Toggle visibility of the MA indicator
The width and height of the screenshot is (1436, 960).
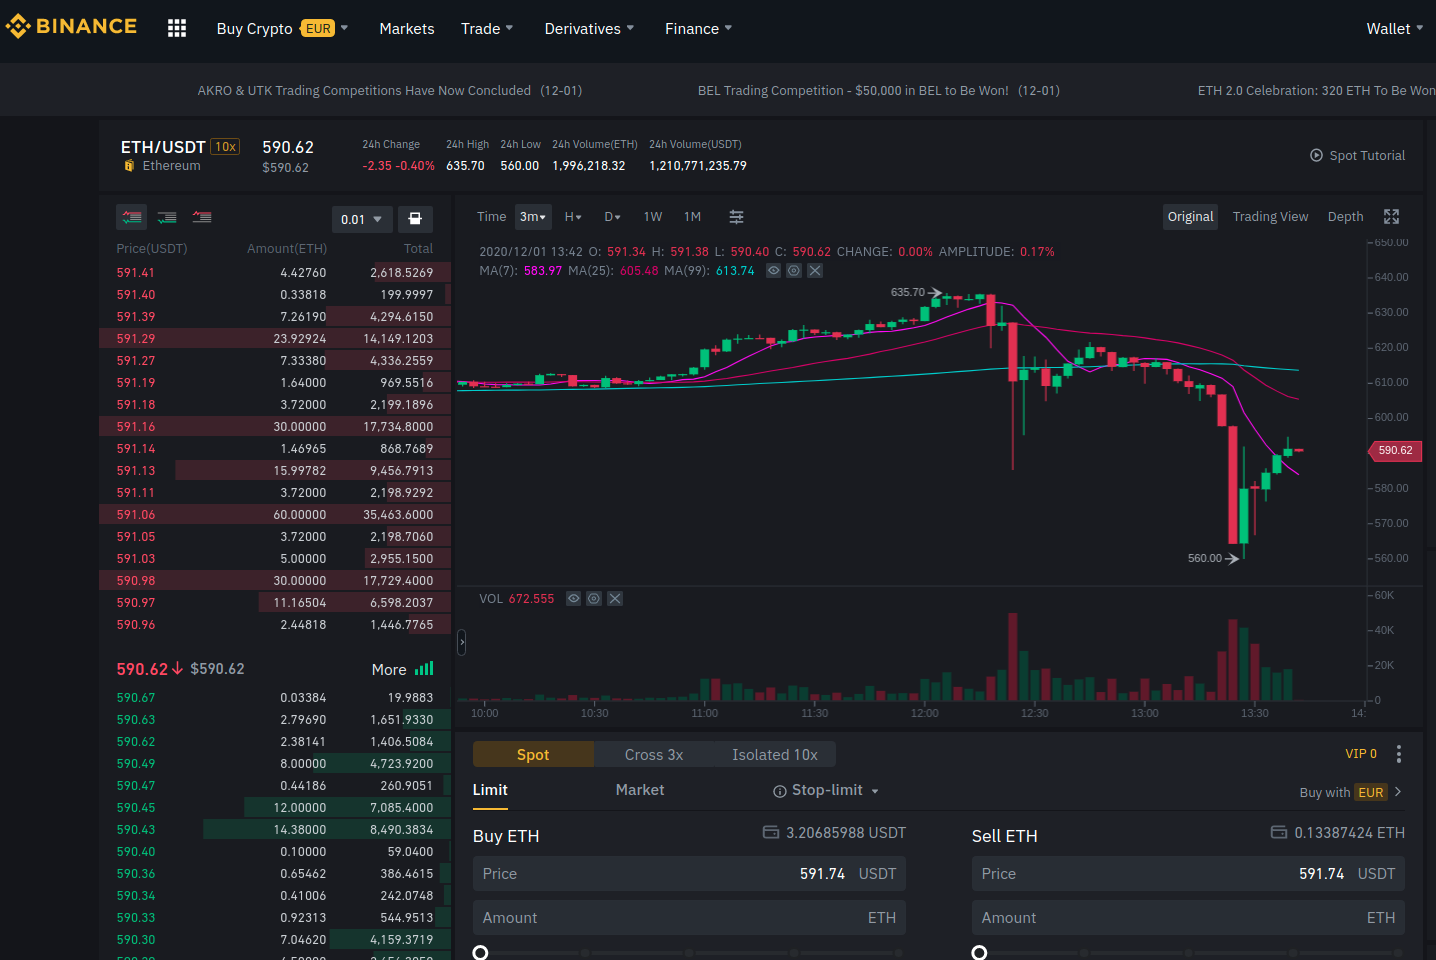(x=773, y=271)
